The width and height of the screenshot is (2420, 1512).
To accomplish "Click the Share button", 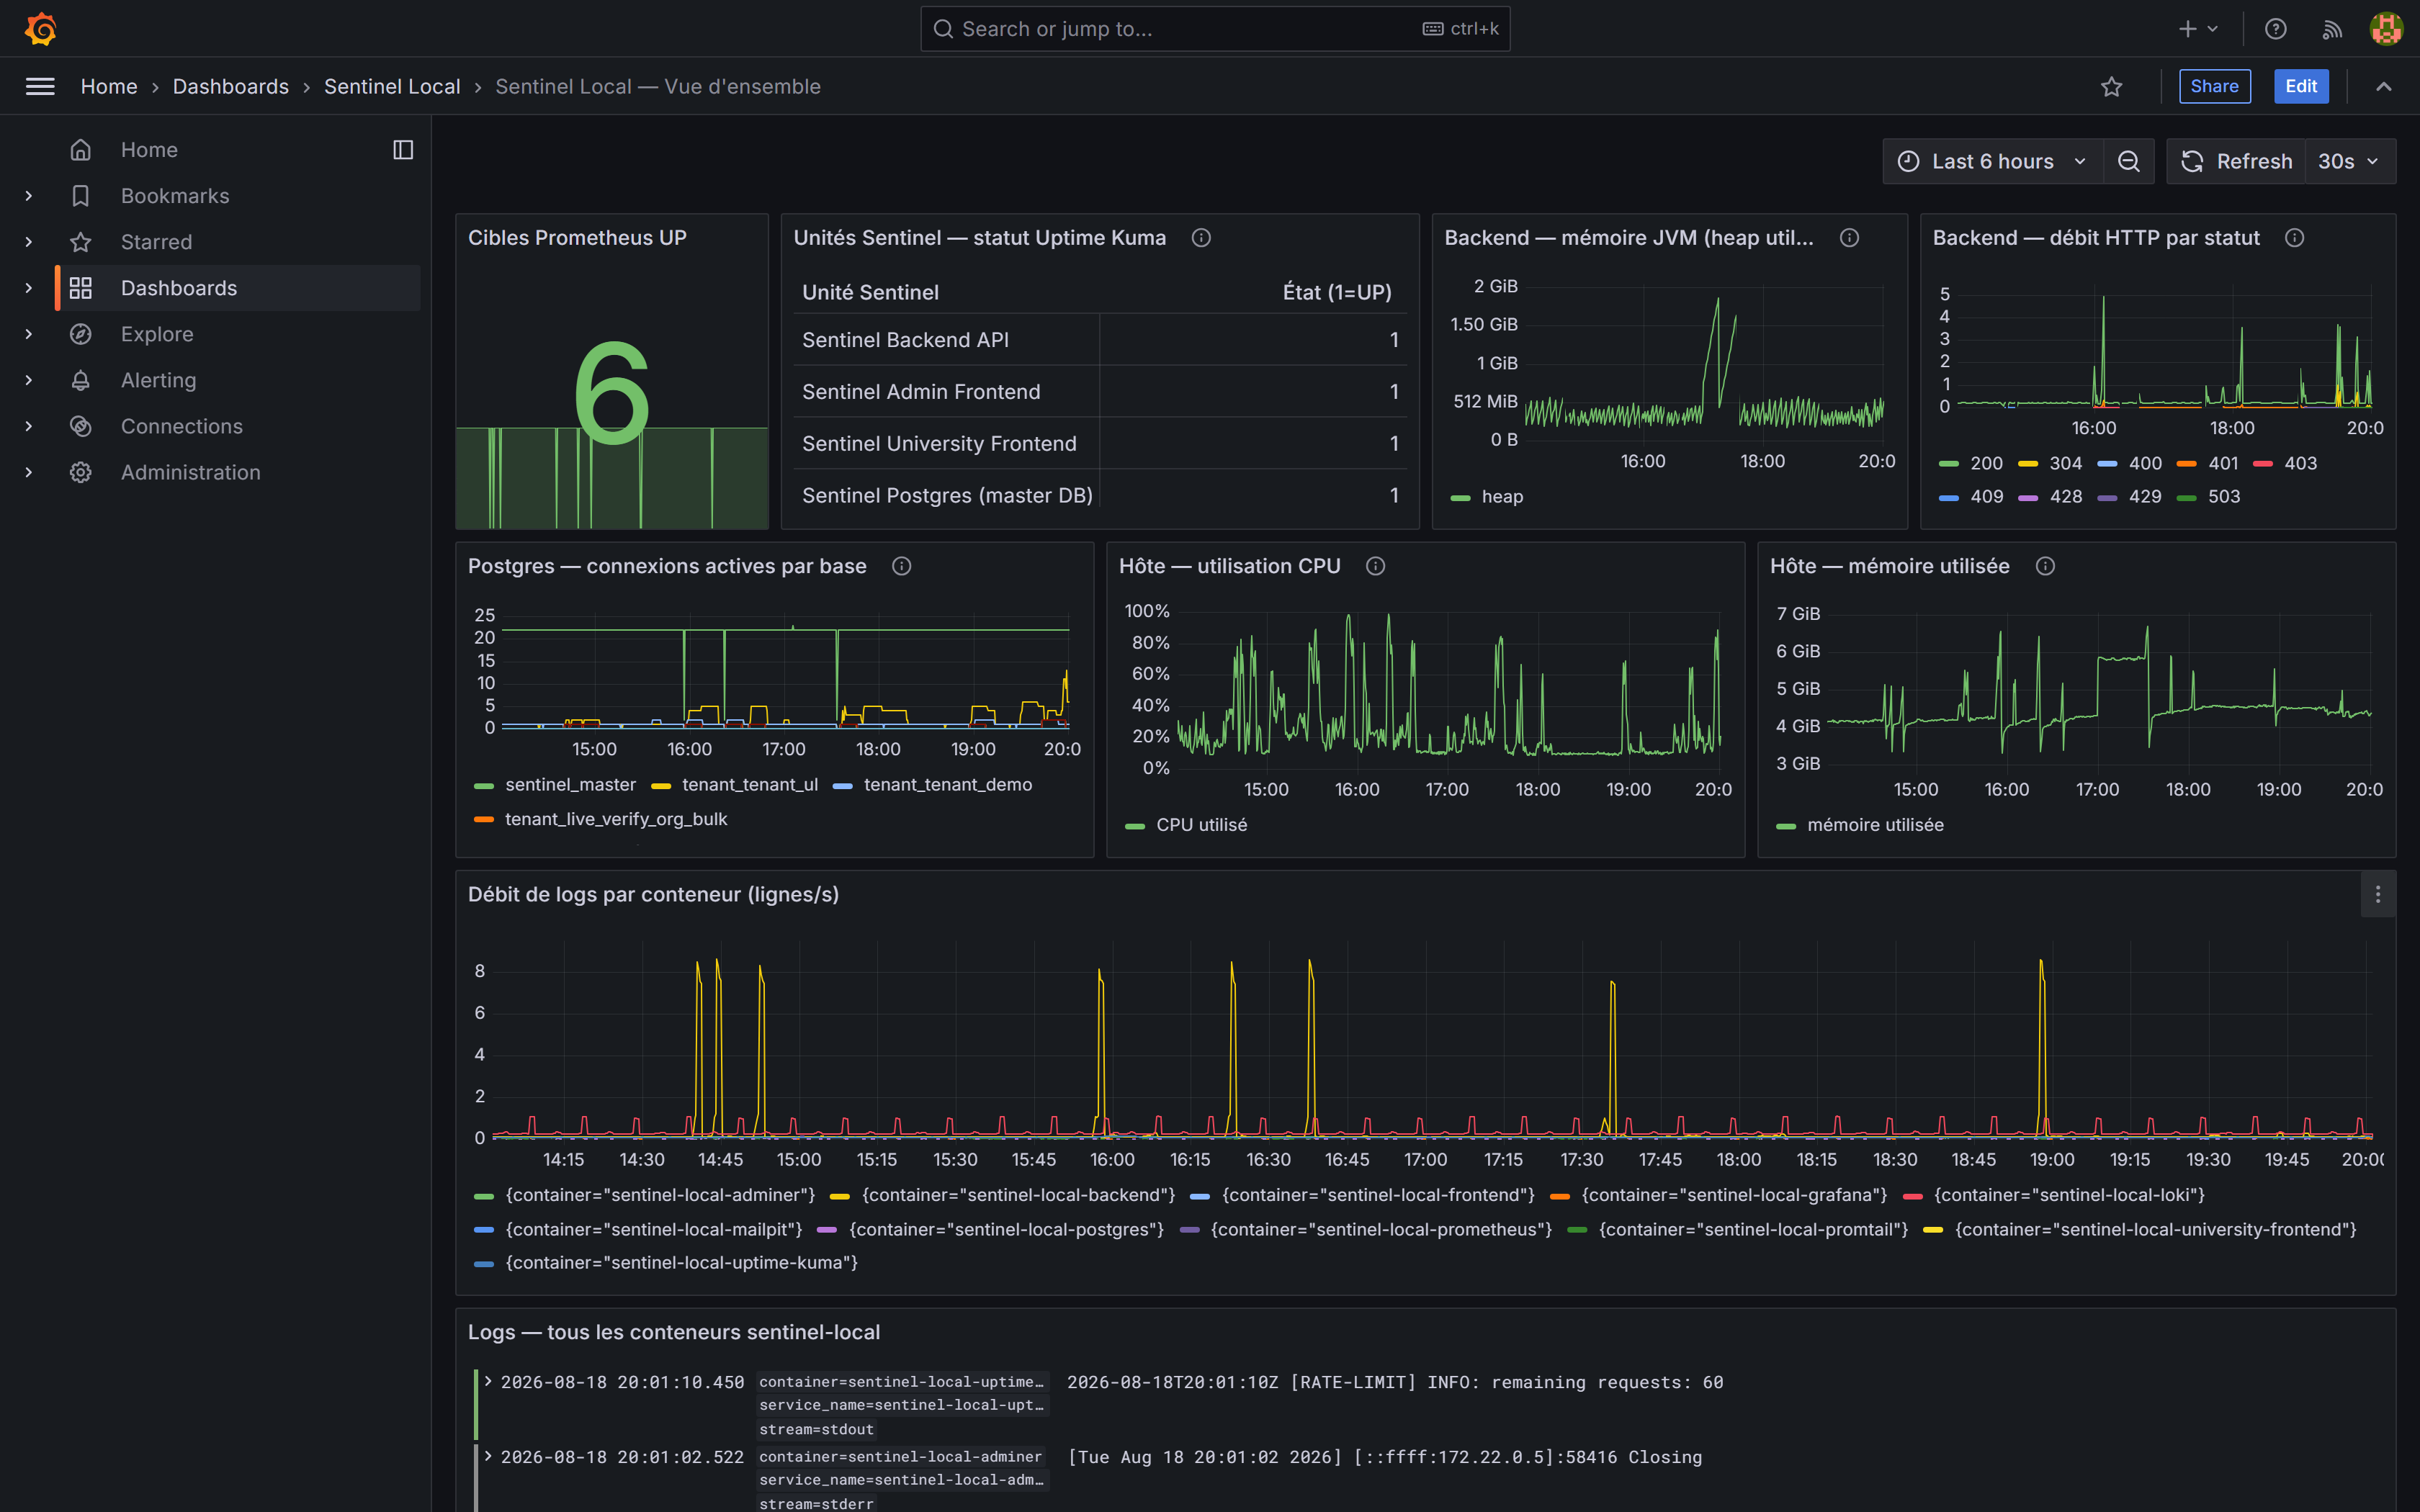I will click(2215, 86).
